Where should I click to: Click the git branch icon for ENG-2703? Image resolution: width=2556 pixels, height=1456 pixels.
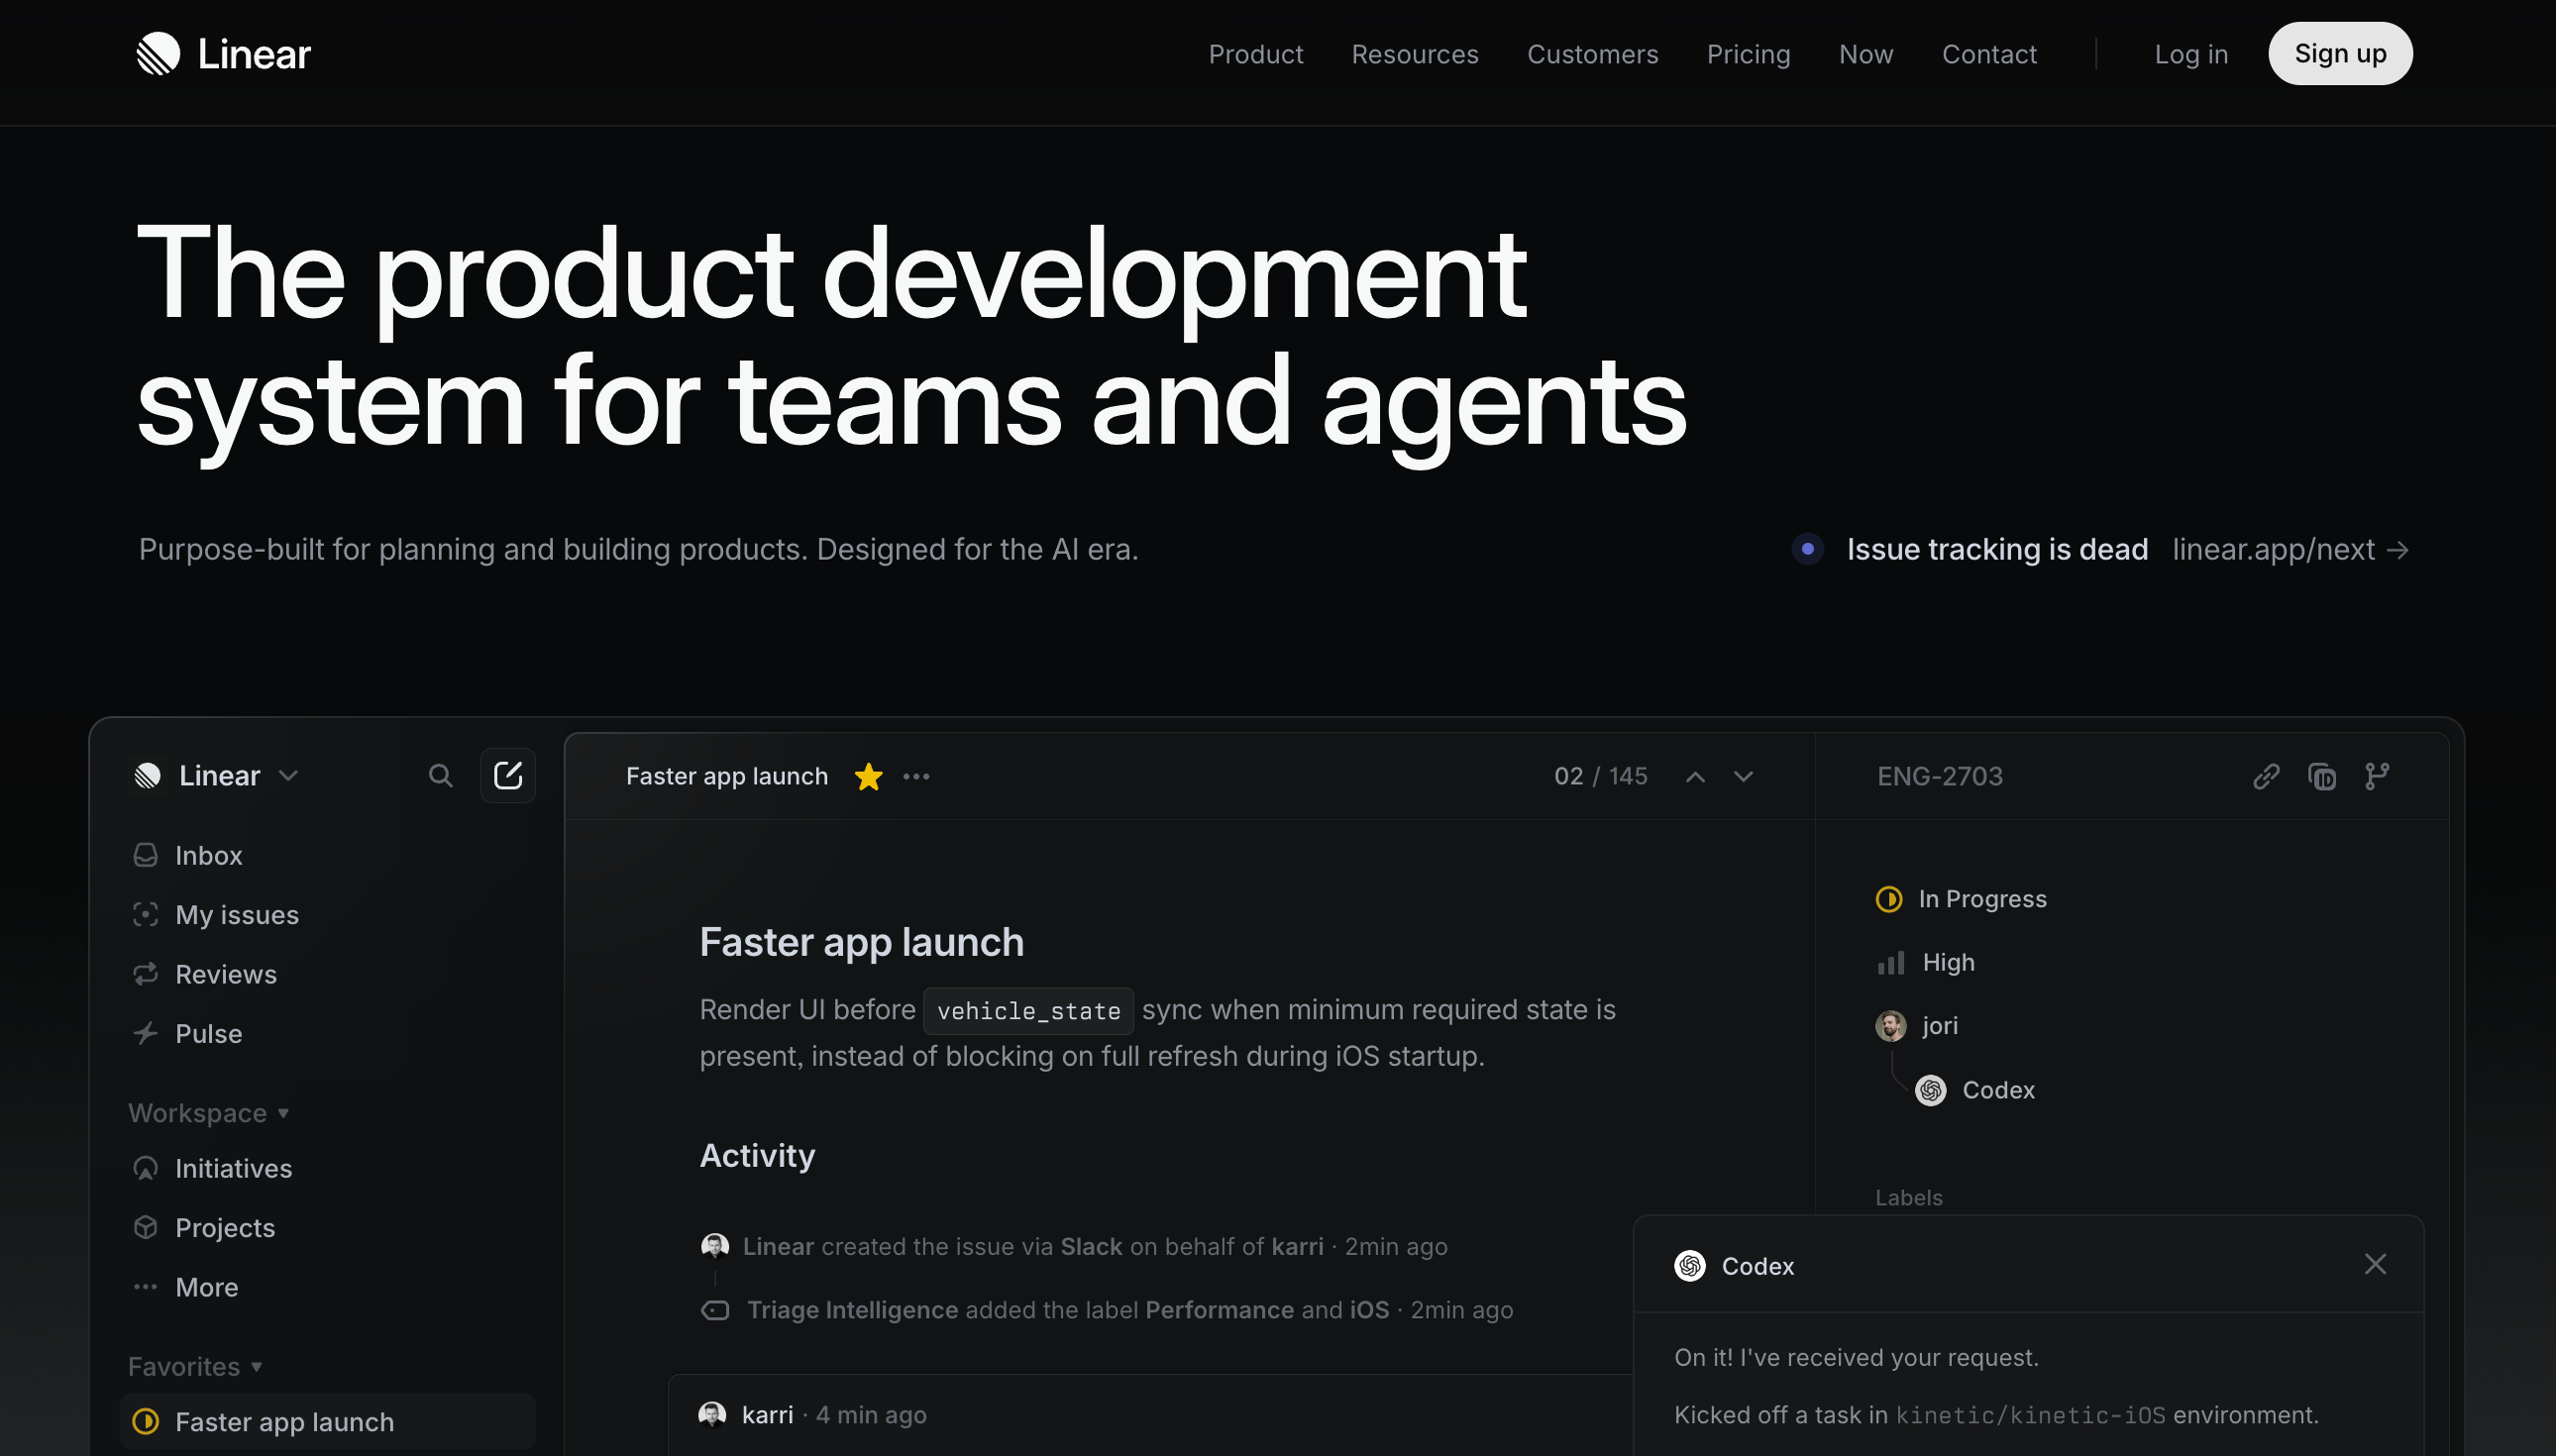(2377, 776)
